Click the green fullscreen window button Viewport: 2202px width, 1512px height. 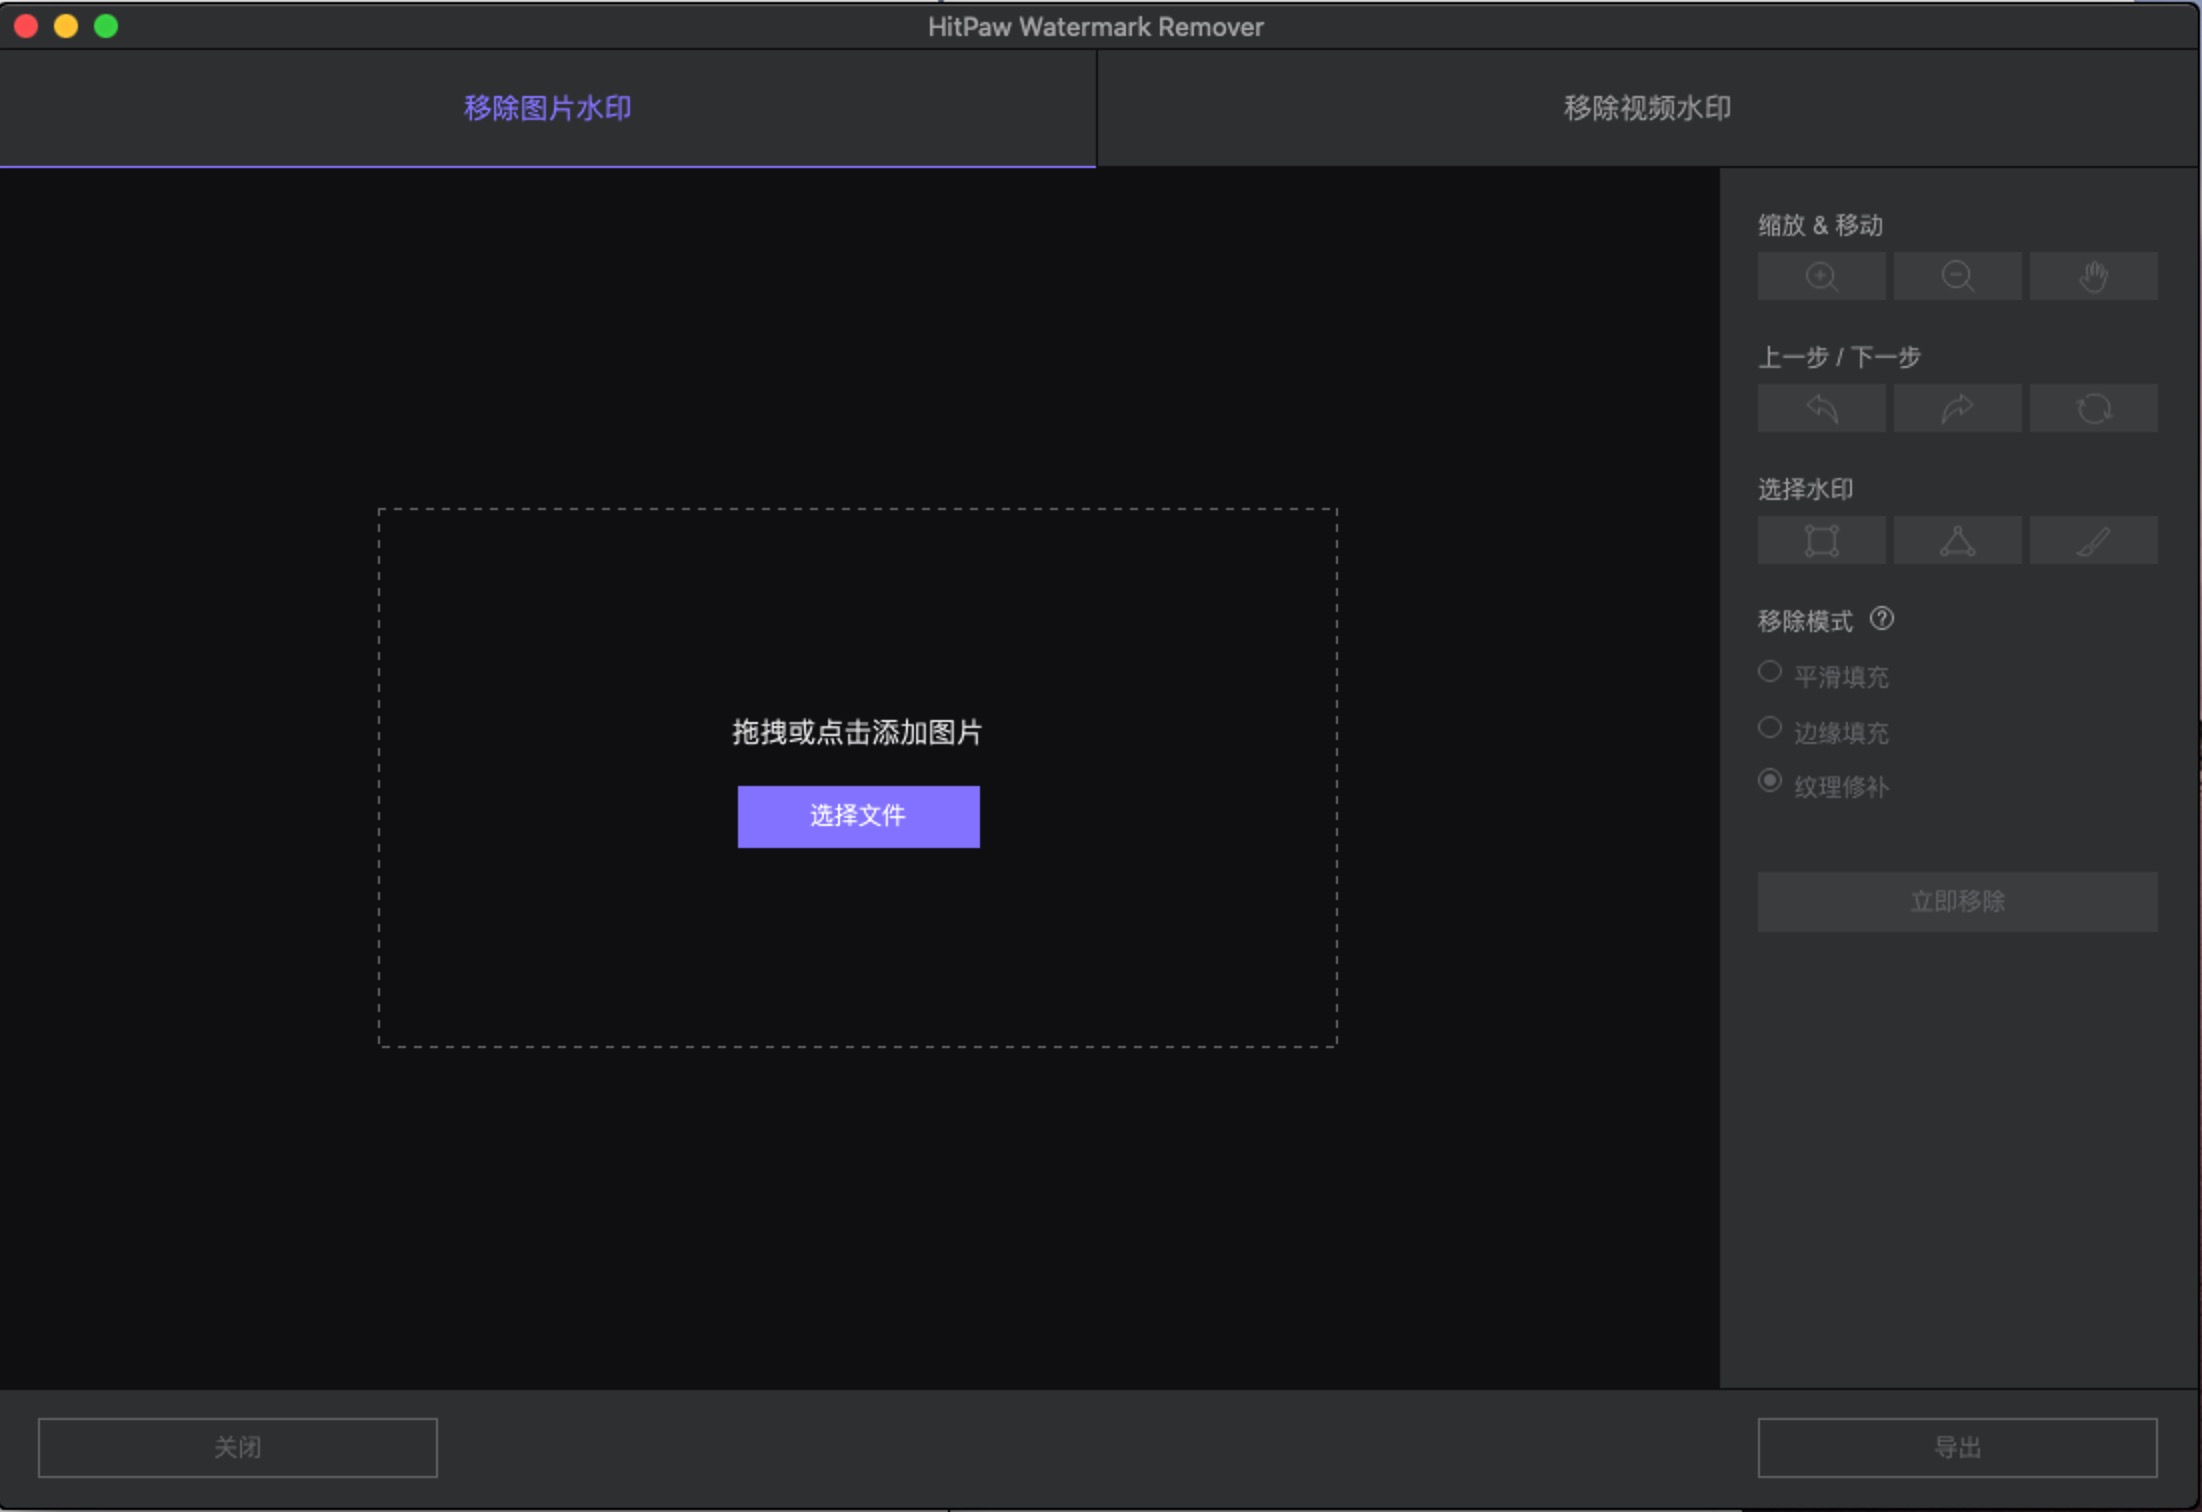point(106,26)
